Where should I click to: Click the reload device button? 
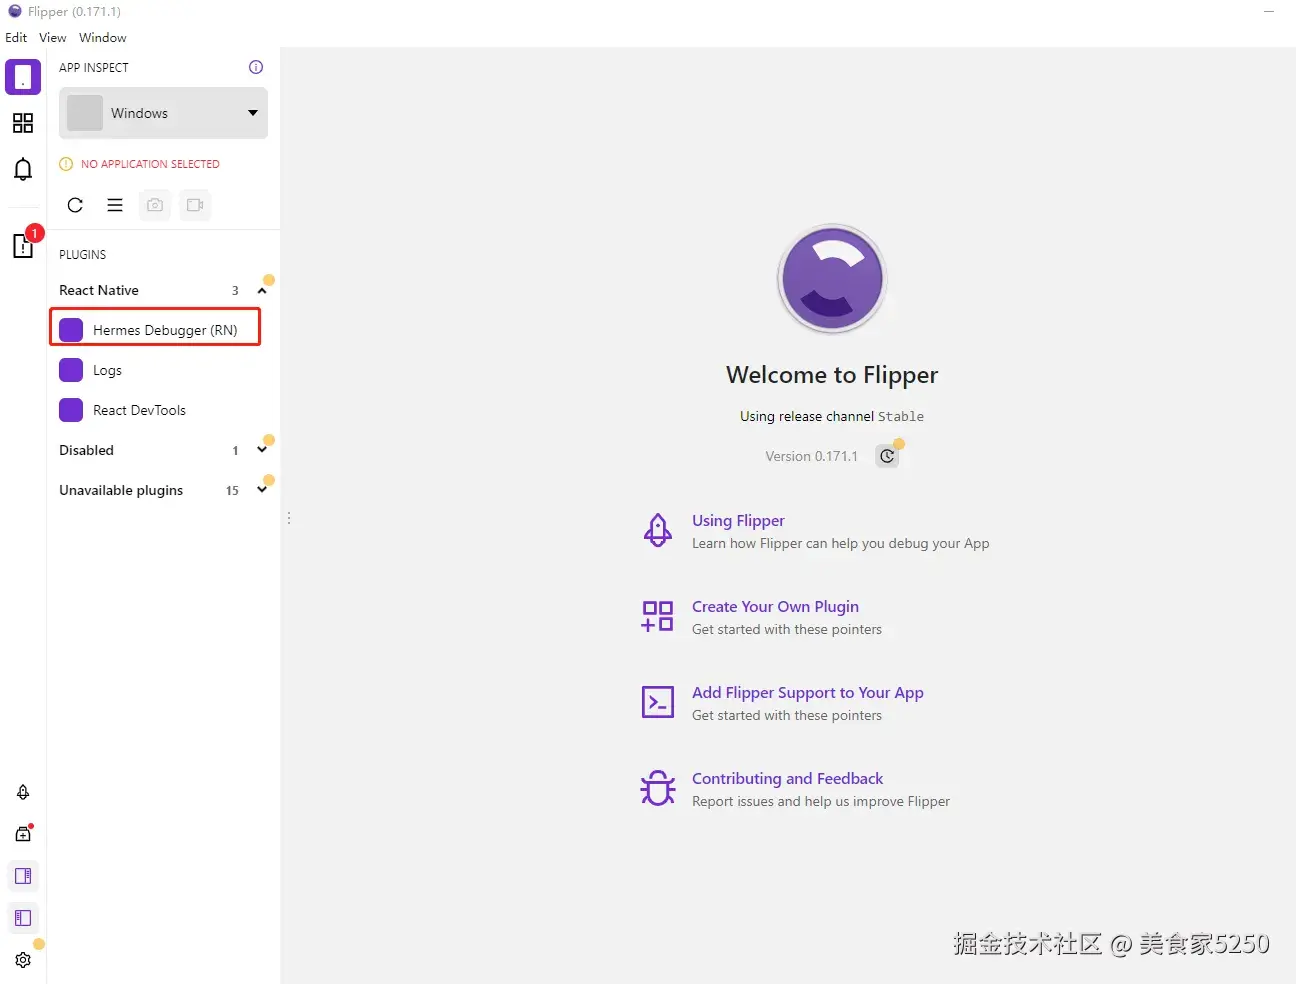pyautogui.click(x=75, y=205)
